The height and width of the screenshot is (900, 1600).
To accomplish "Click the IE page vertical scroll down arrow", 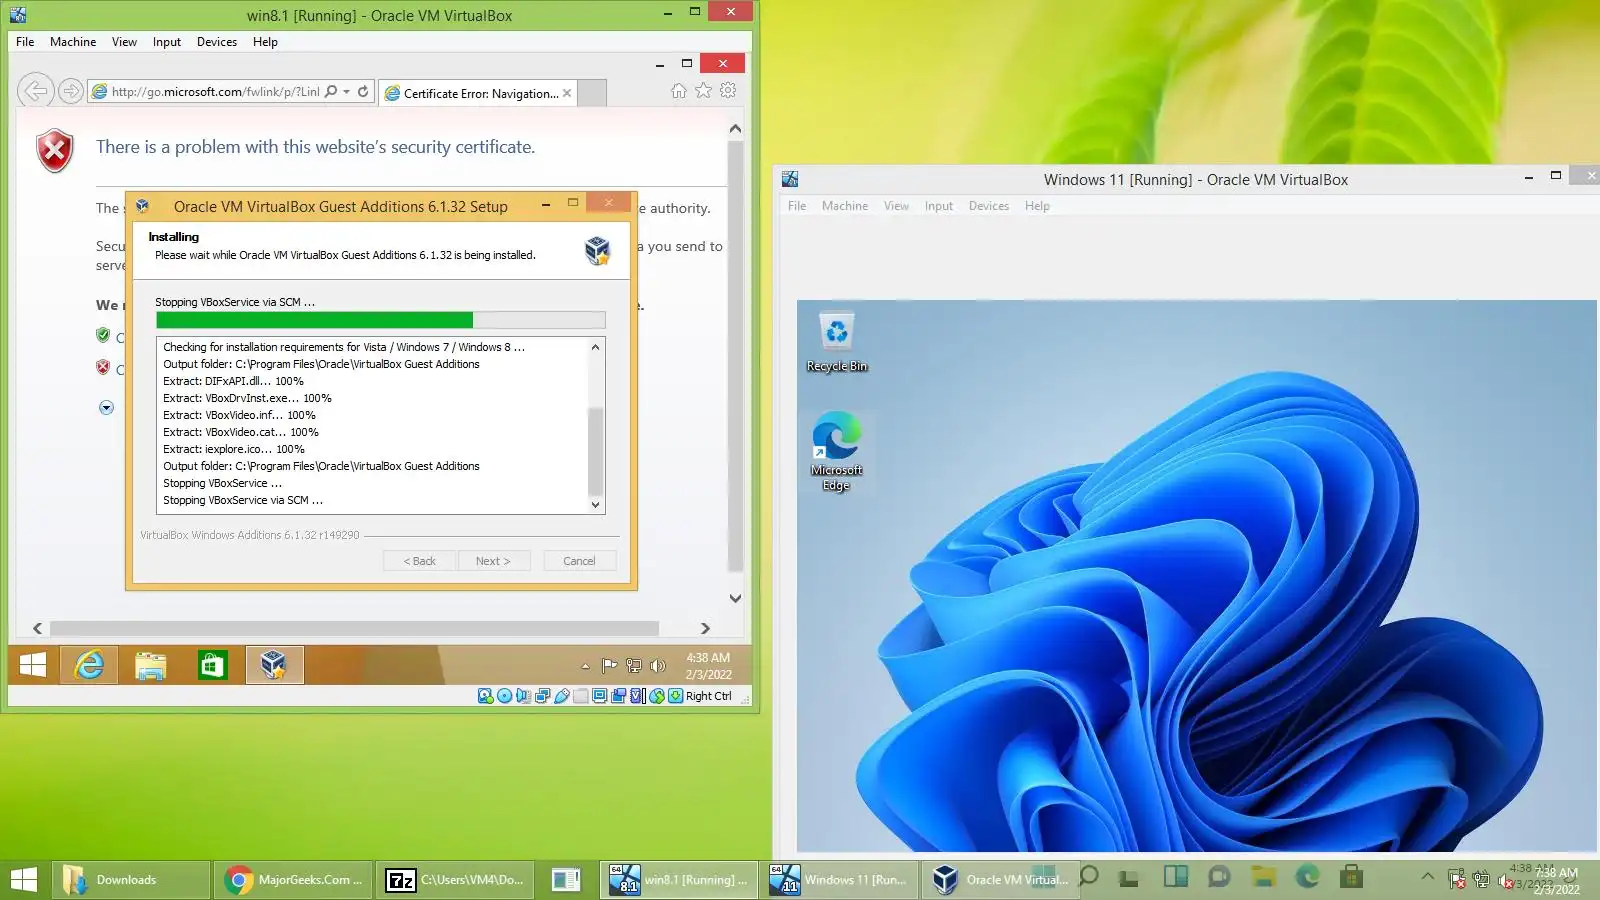I will (x=735, y=598).
